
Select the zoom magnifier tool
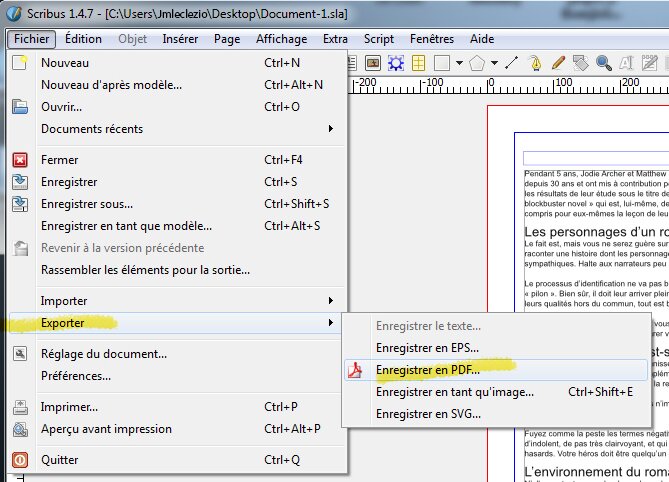604,63
